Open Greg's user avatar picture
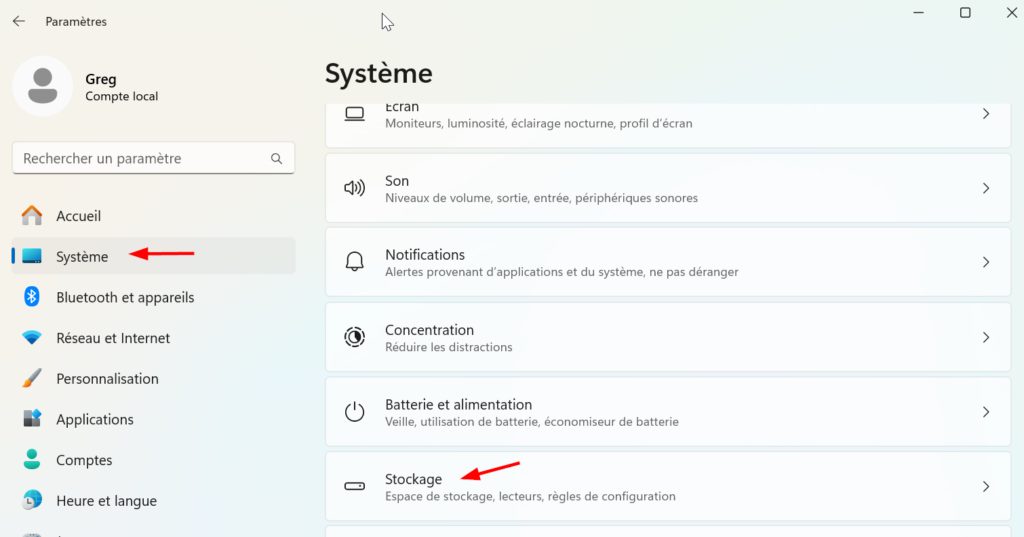Screen dimensions: 1024x537 [x=42, y=86]
